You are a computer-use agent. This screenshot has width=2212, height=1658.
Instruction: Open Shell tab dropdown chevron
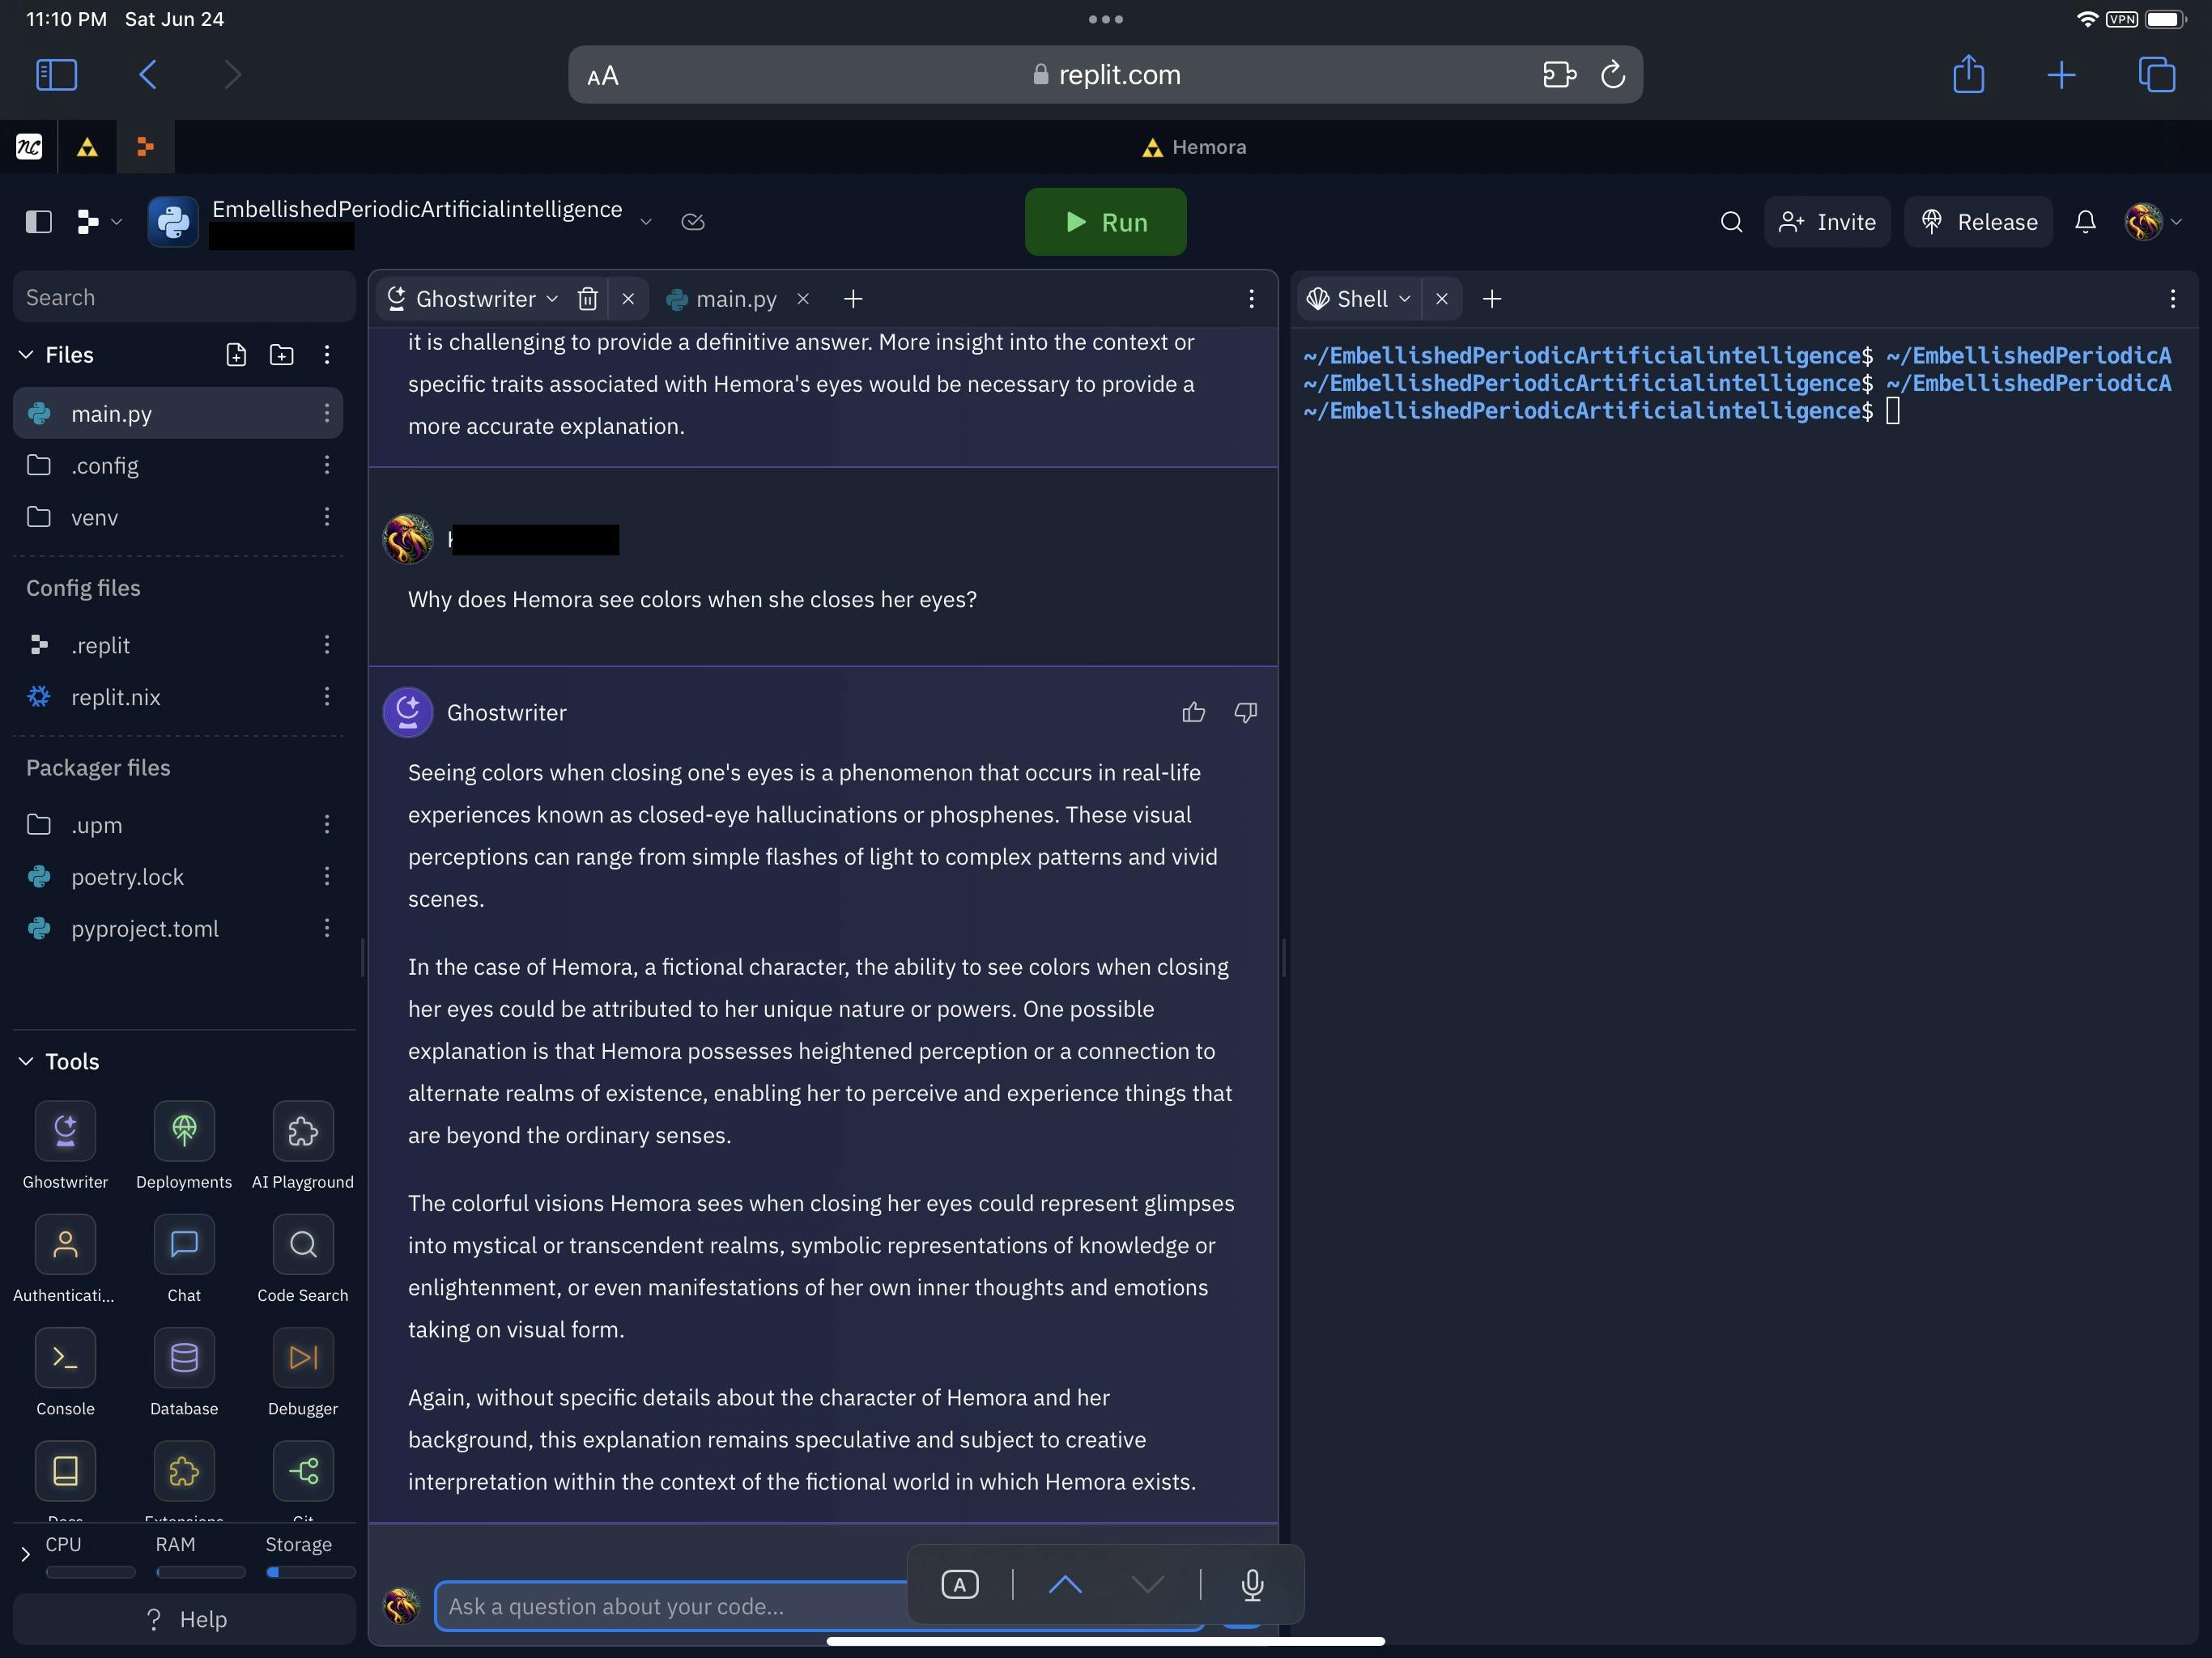click(1404, 299)
